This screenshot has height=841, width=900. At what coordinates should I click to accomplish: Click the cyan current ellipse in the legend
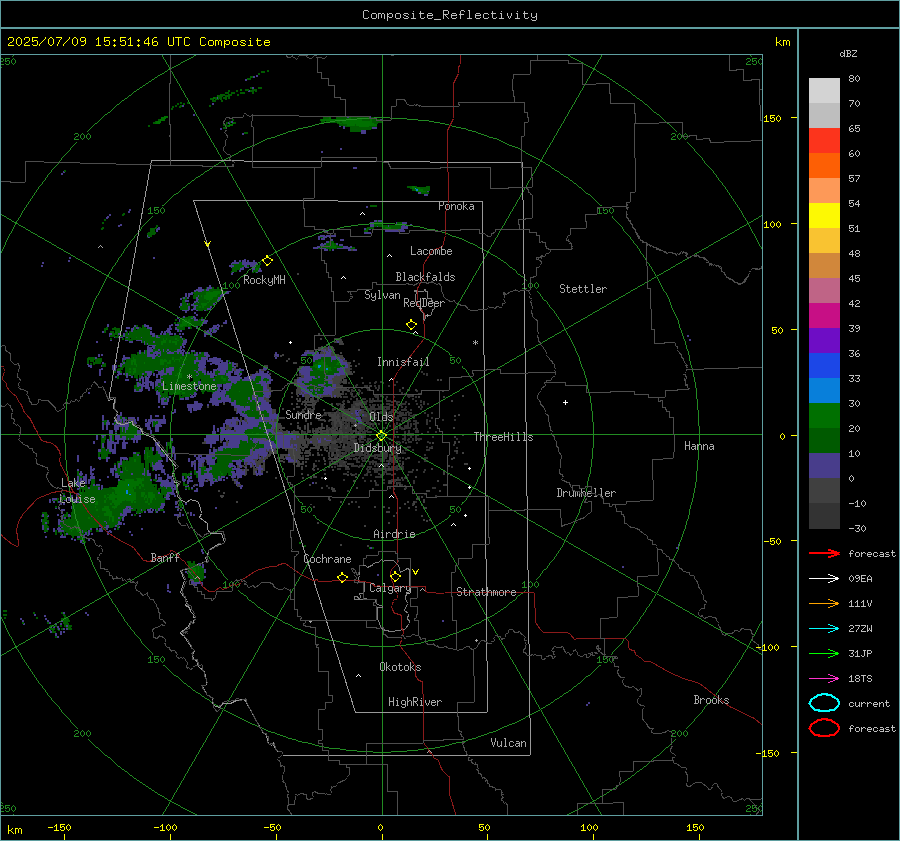(x=824, y=703)
